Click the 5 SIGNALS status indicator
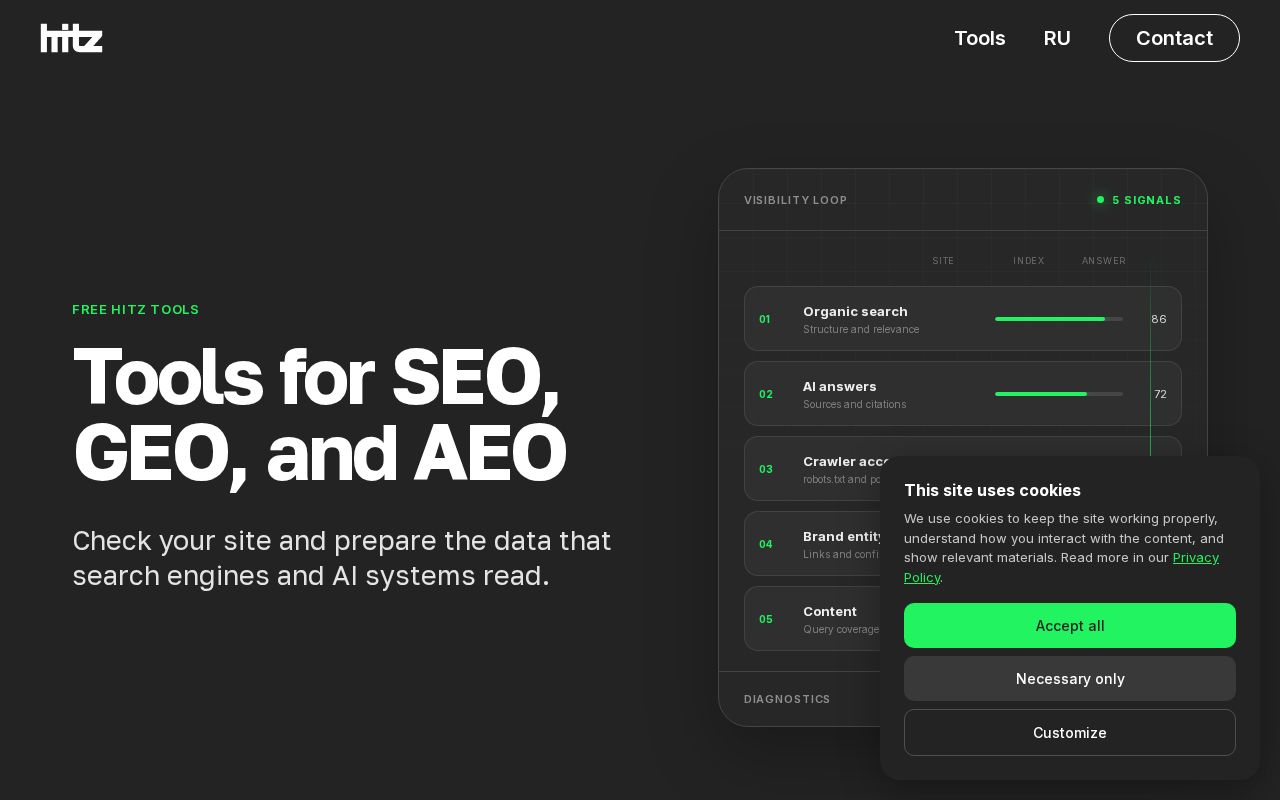 tap(1139, 200)
